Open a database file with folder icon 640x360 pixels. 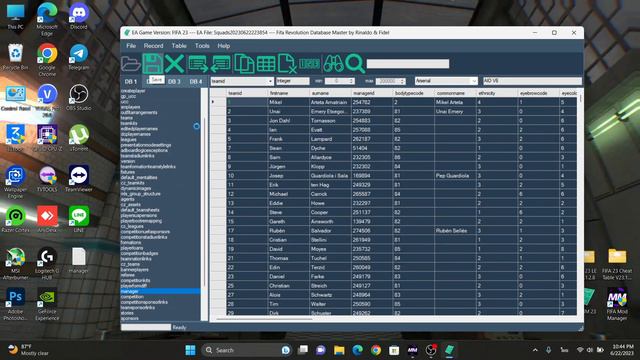click(x=131, y=64)
